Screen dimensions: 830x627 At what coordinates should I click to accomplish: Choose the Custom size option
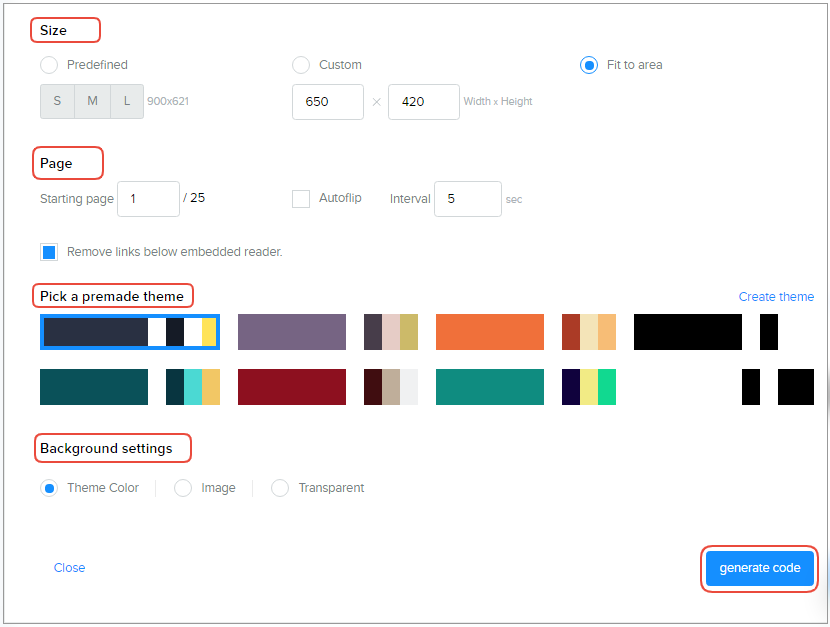[x=301, y=65]
